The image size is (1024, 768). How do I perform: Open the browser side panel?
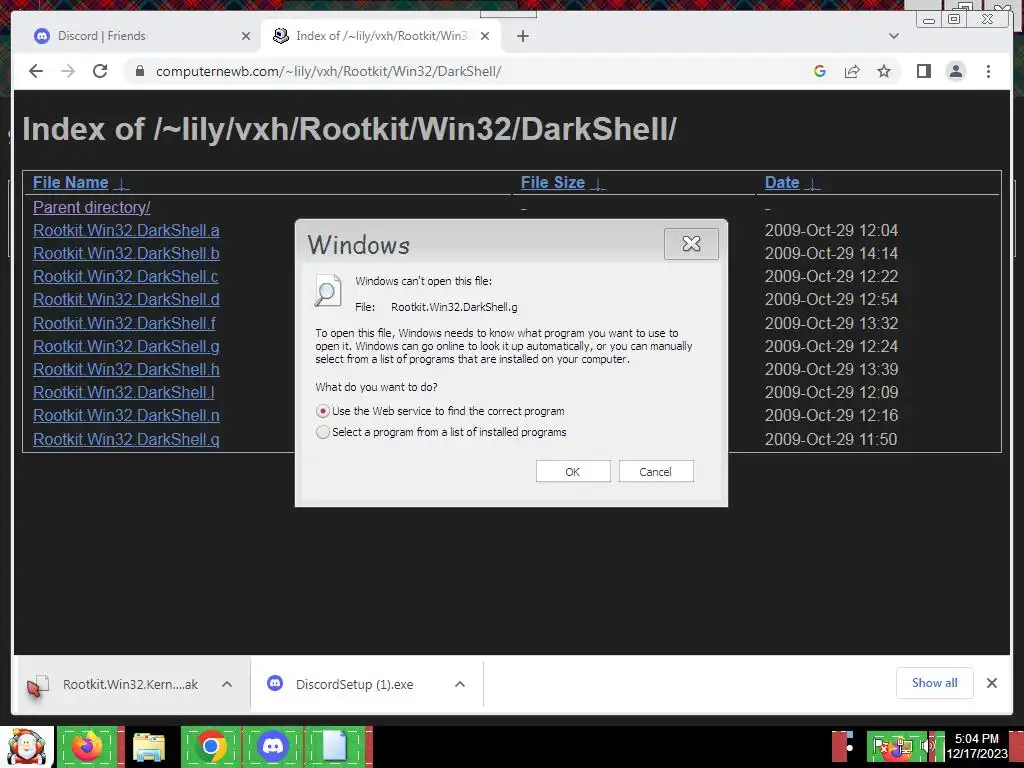click(923, 71)
